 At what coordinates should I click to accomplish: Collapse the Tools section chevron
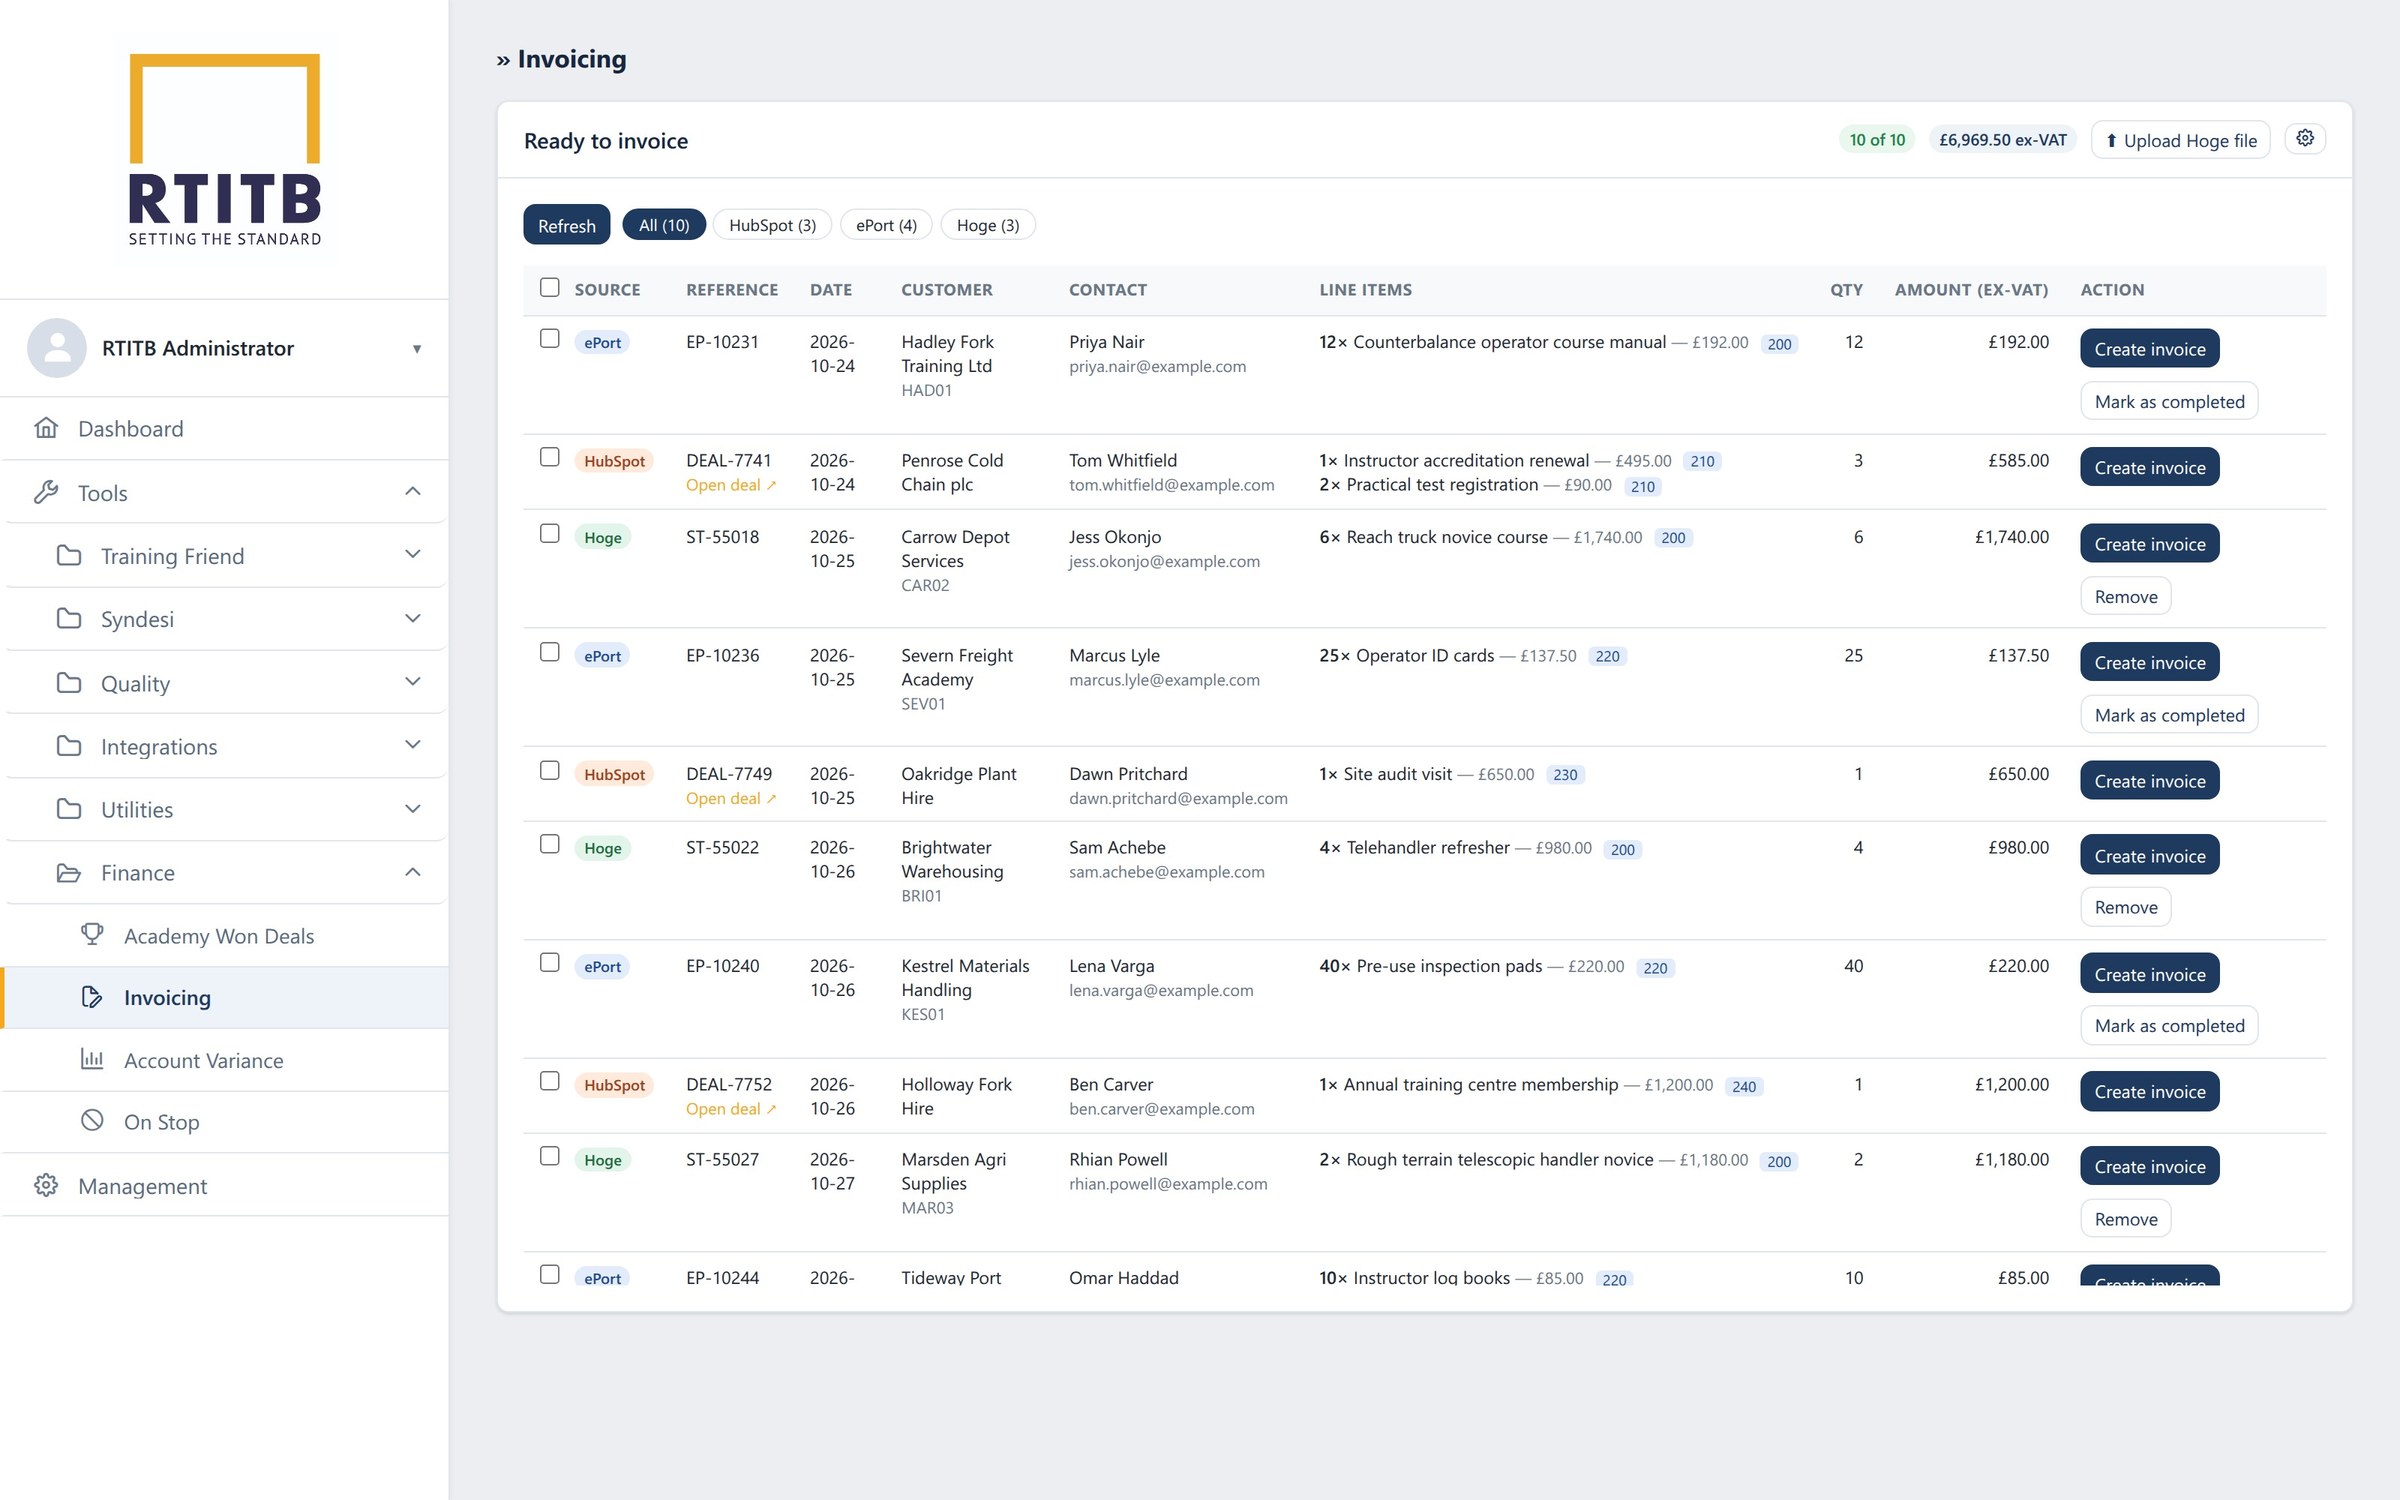click(x=412, y=491)
